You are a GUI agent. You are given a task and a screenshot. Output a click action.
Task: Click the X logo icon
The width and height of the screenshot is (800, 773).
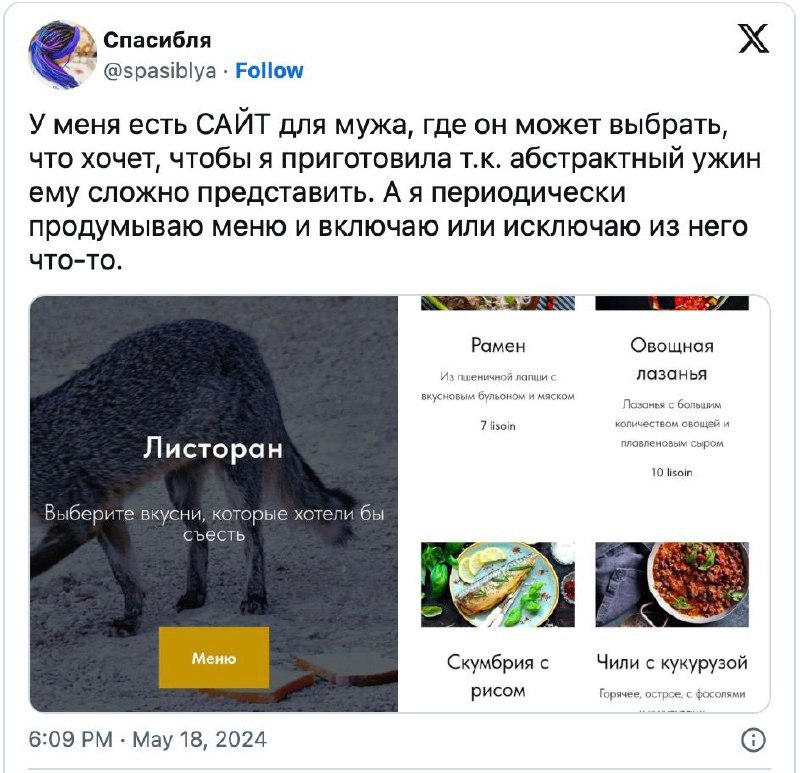point(754,39)
